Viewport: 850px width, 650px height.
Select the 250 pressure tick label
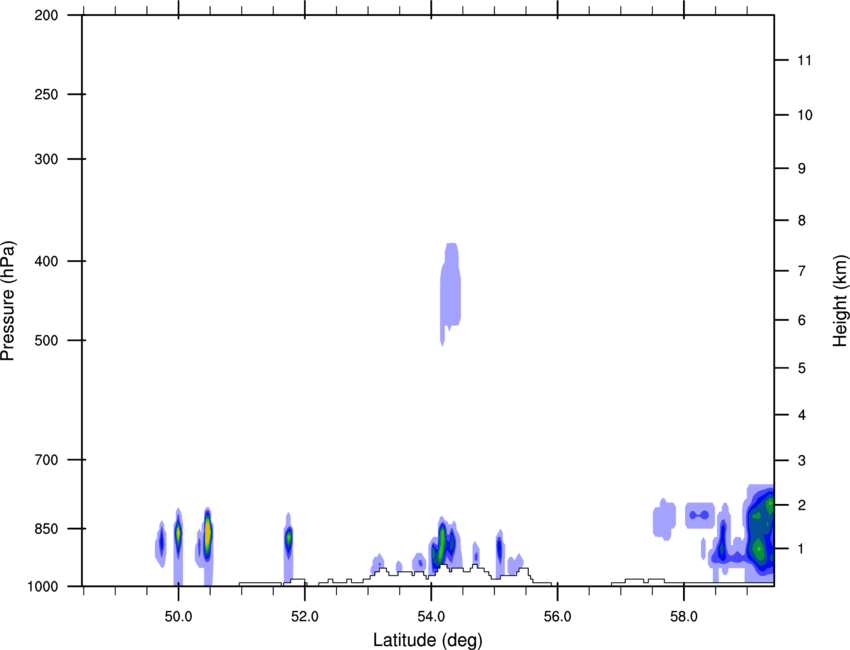[x=46, y=94]
